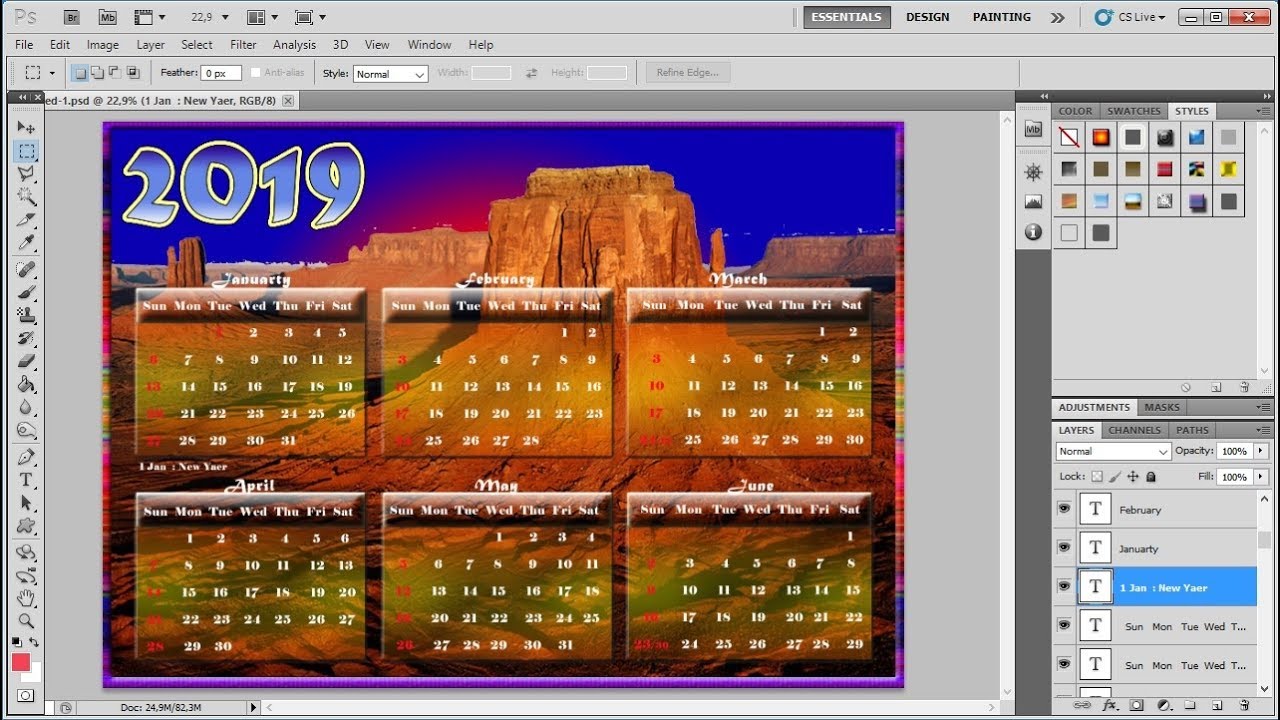
Task: Select the Brush tool
Action: (x=26, y=292)
